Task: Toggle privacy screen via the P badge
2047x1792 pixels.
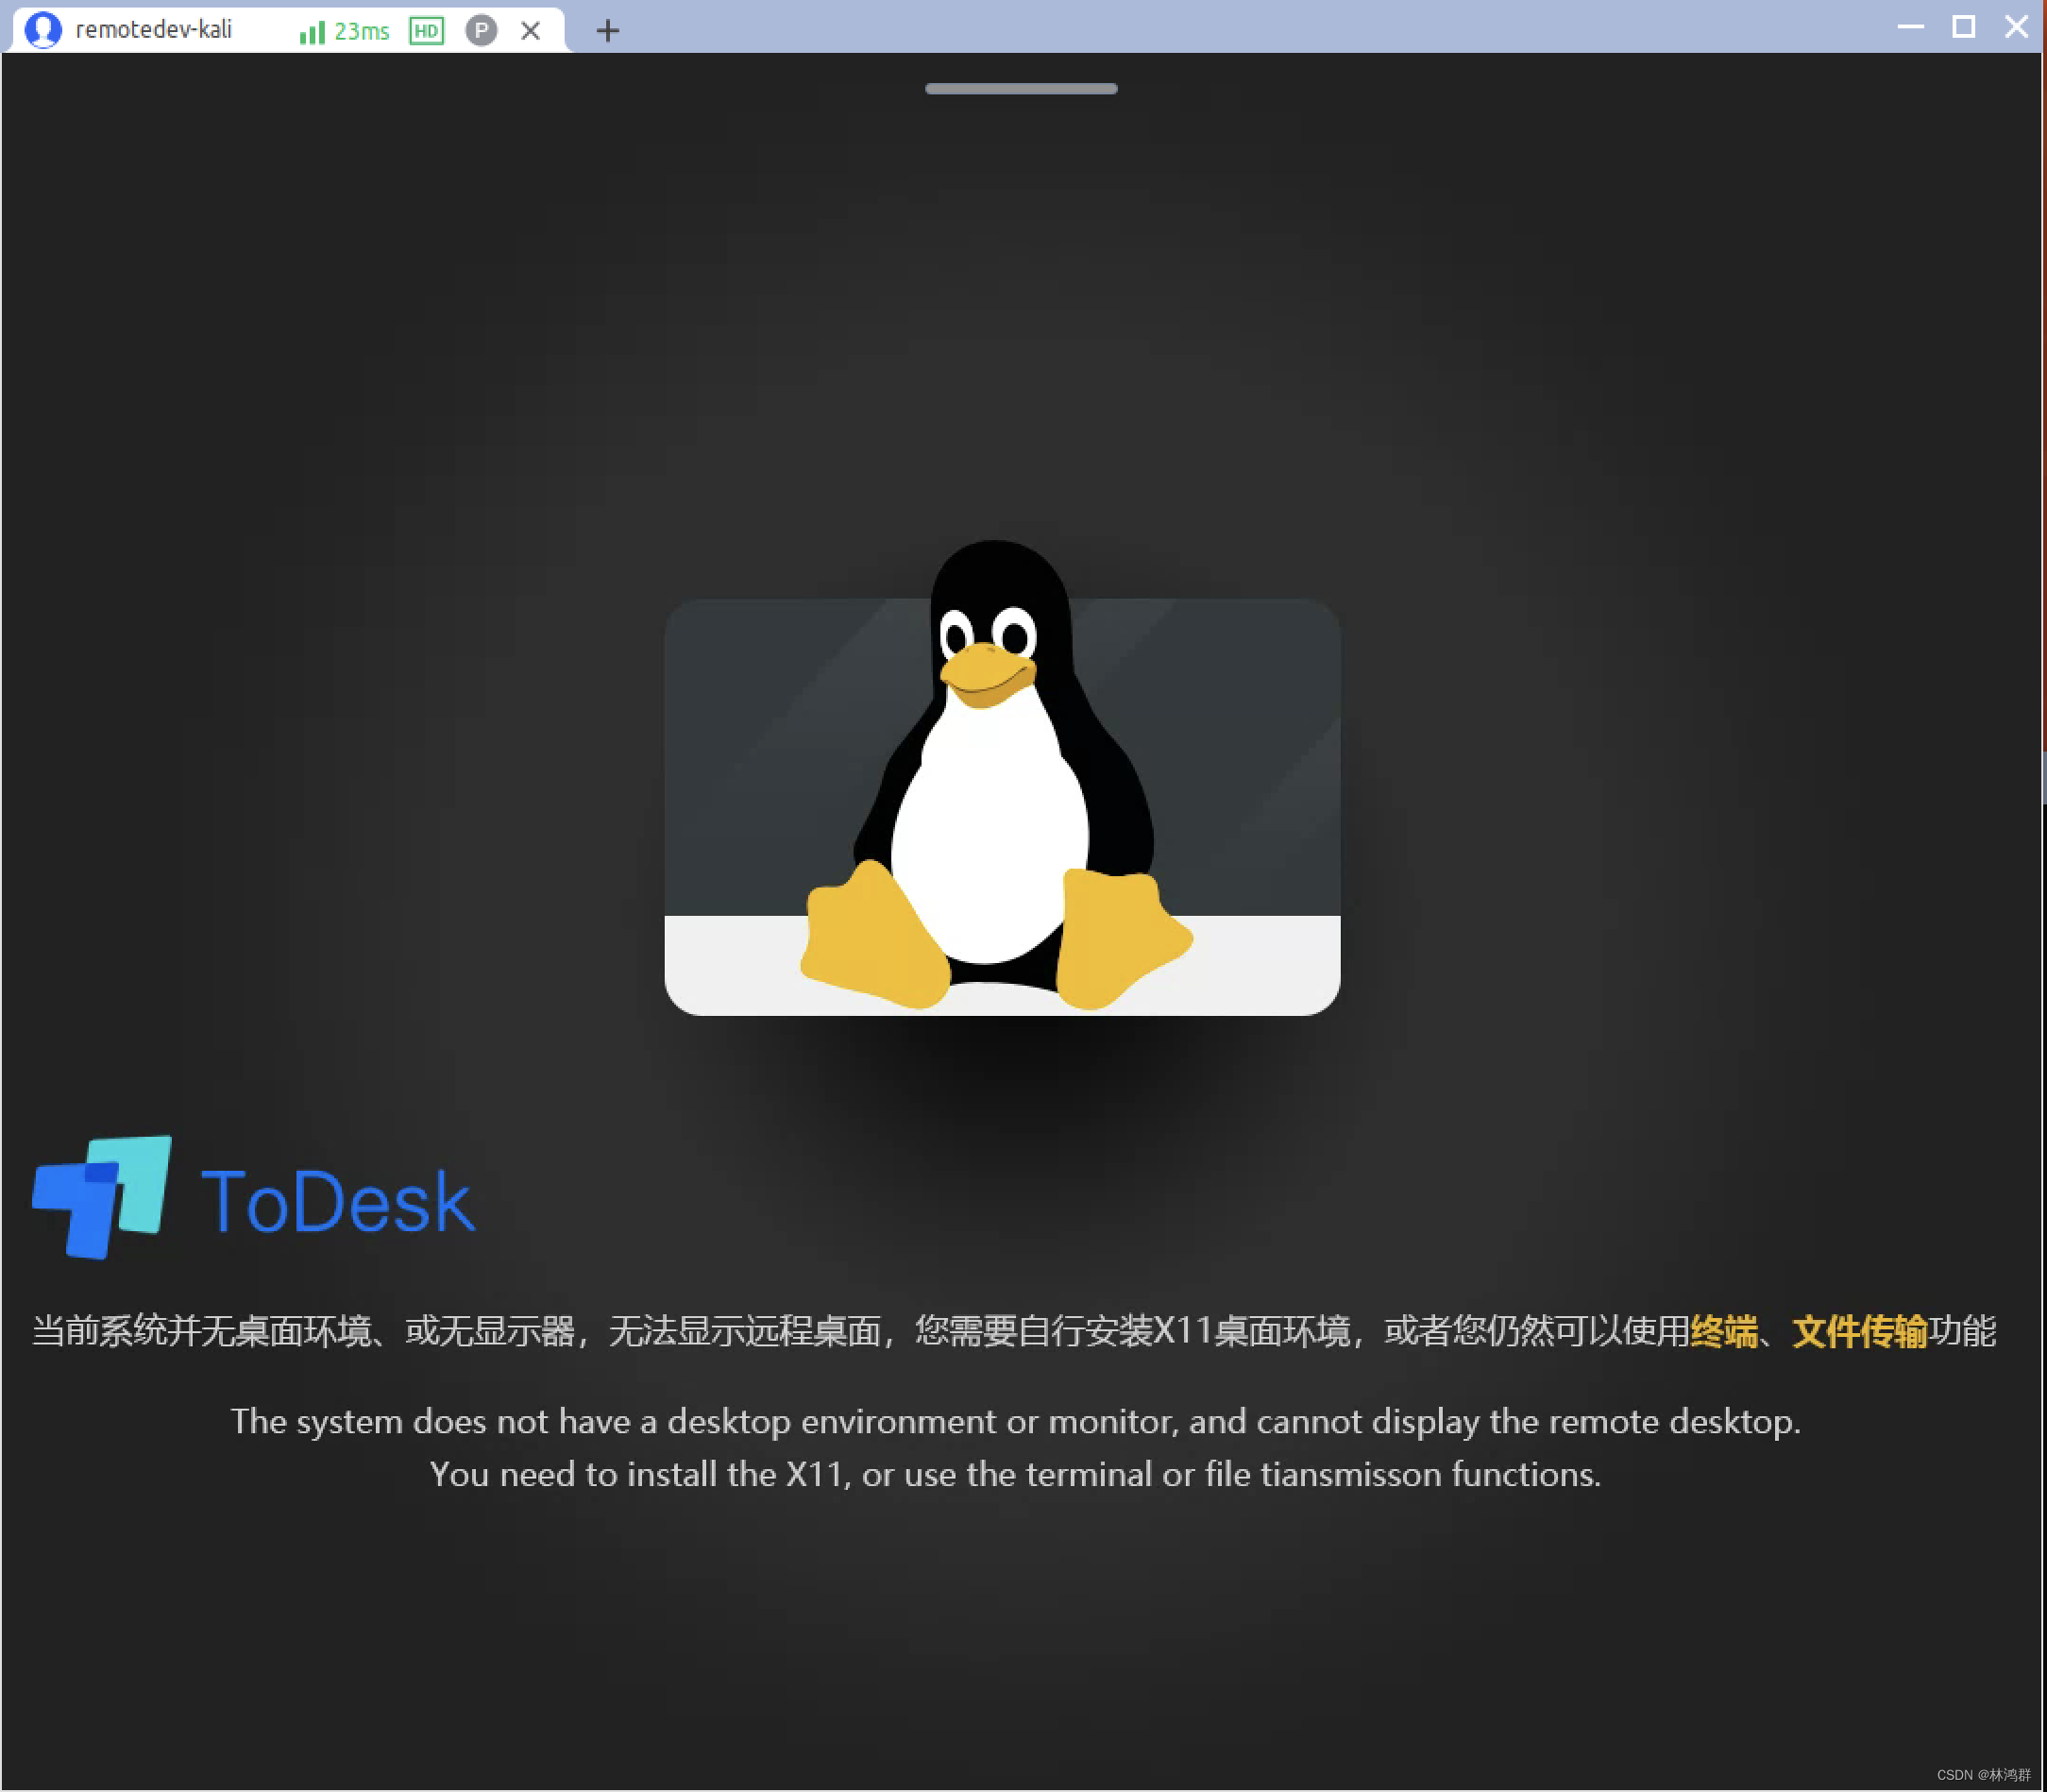Action: (481, 30)
